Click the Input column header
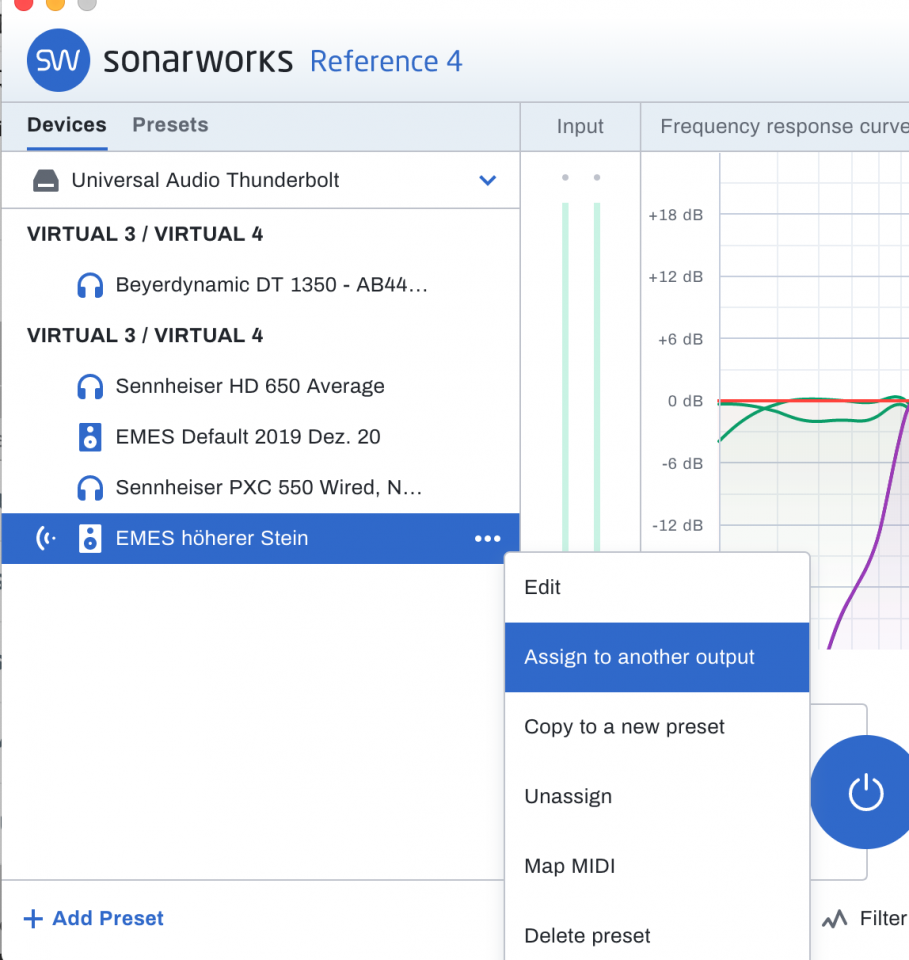Screen dimensions: 909x960 (x=580, y=127)
